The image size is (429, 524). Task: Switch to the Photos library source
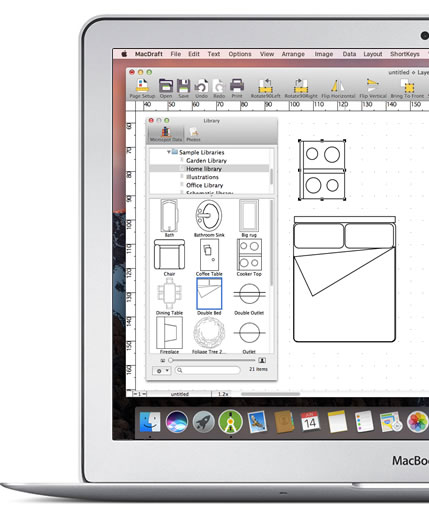click(x=193, y=134)
